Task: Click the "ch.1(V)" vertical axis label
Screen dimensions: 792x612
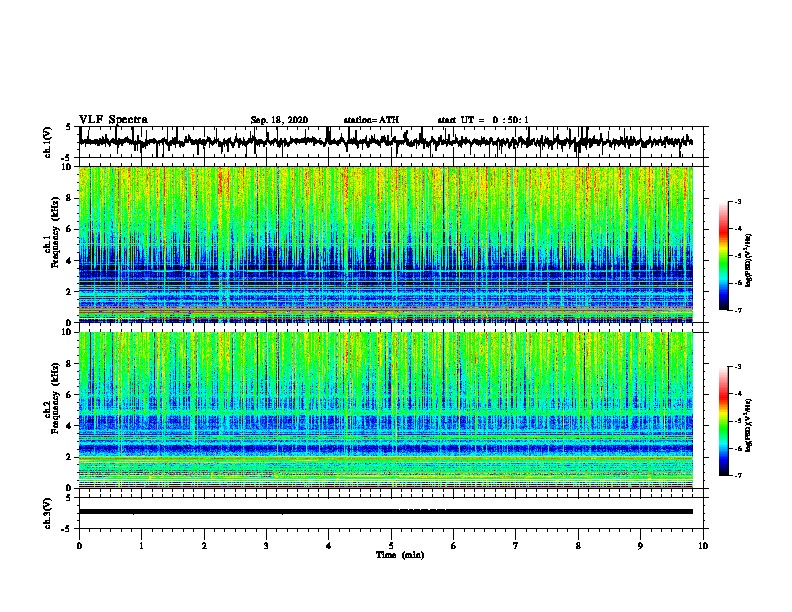Action: pyautogui.click(x=48, y=142)
